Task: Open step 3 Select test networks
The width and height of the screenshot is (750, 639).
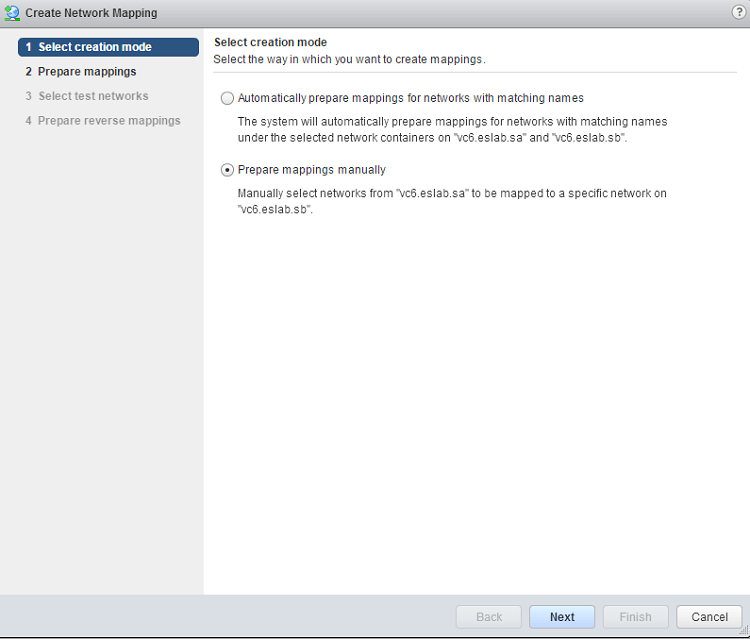Action: (93, 96)
